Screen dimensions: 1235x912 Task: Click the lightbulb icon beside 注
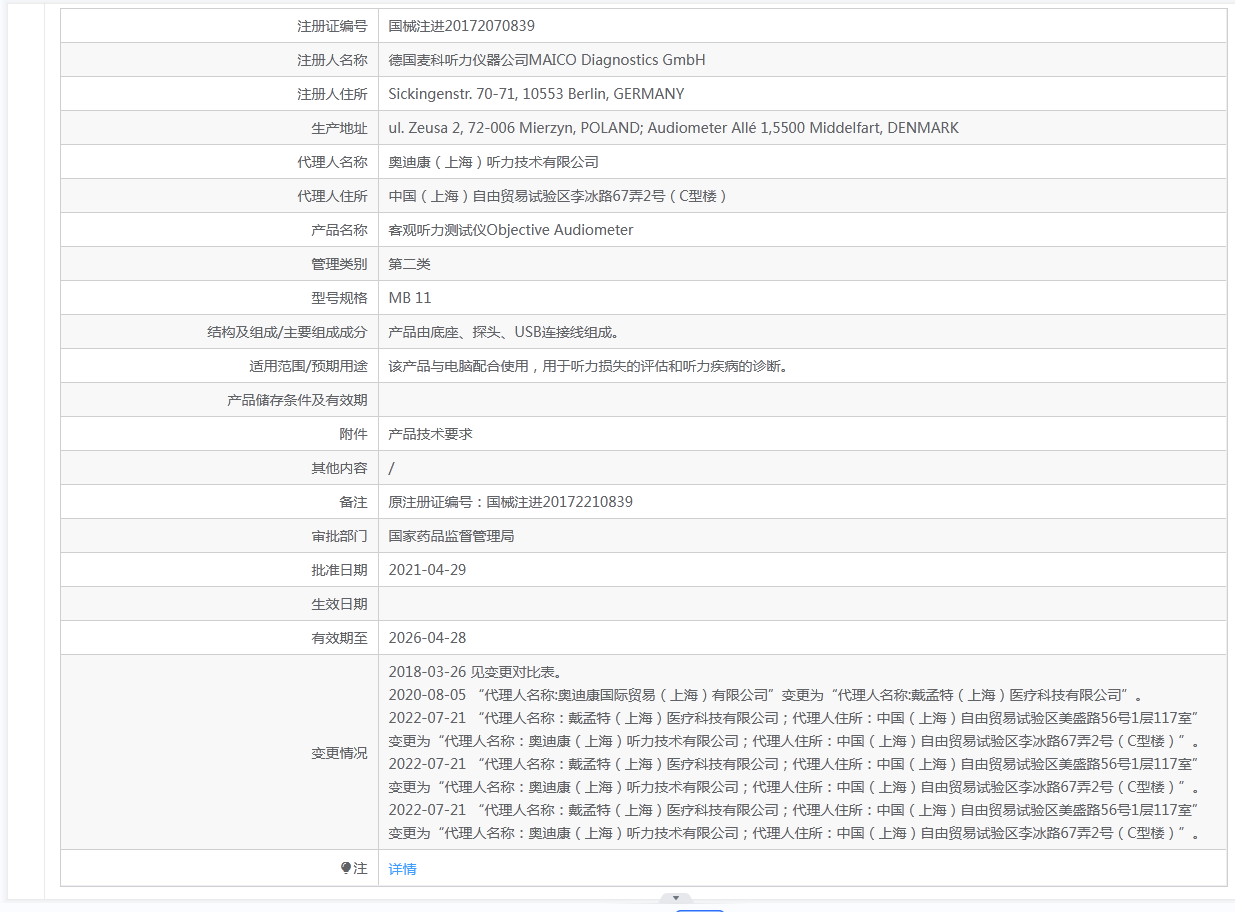point(346,868)
